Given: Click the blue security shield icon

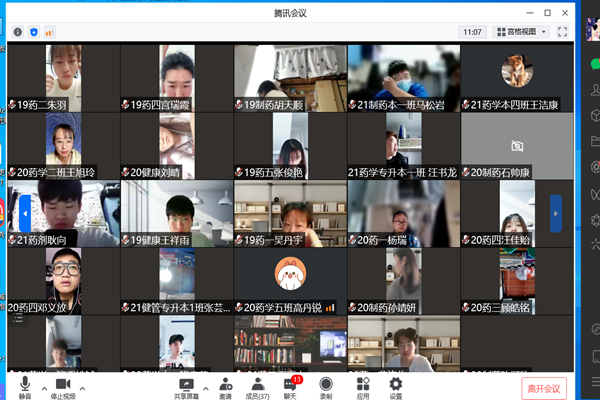Looking at the screenshot, I should (33, 32).
